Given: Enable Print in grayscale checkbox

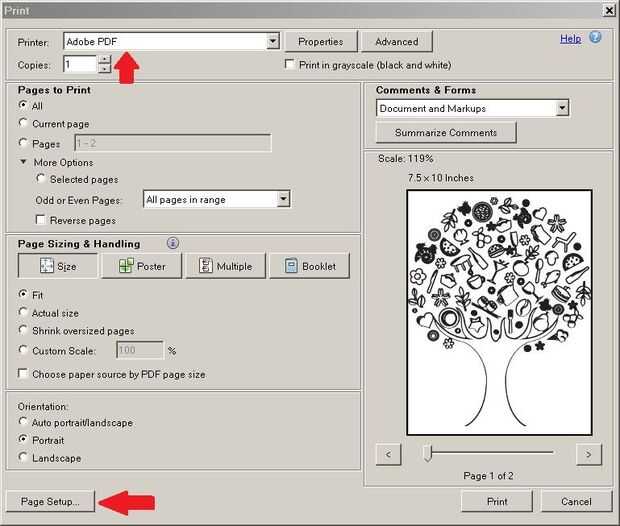Looking at the screenshot, I should click(x=289, y=64).
